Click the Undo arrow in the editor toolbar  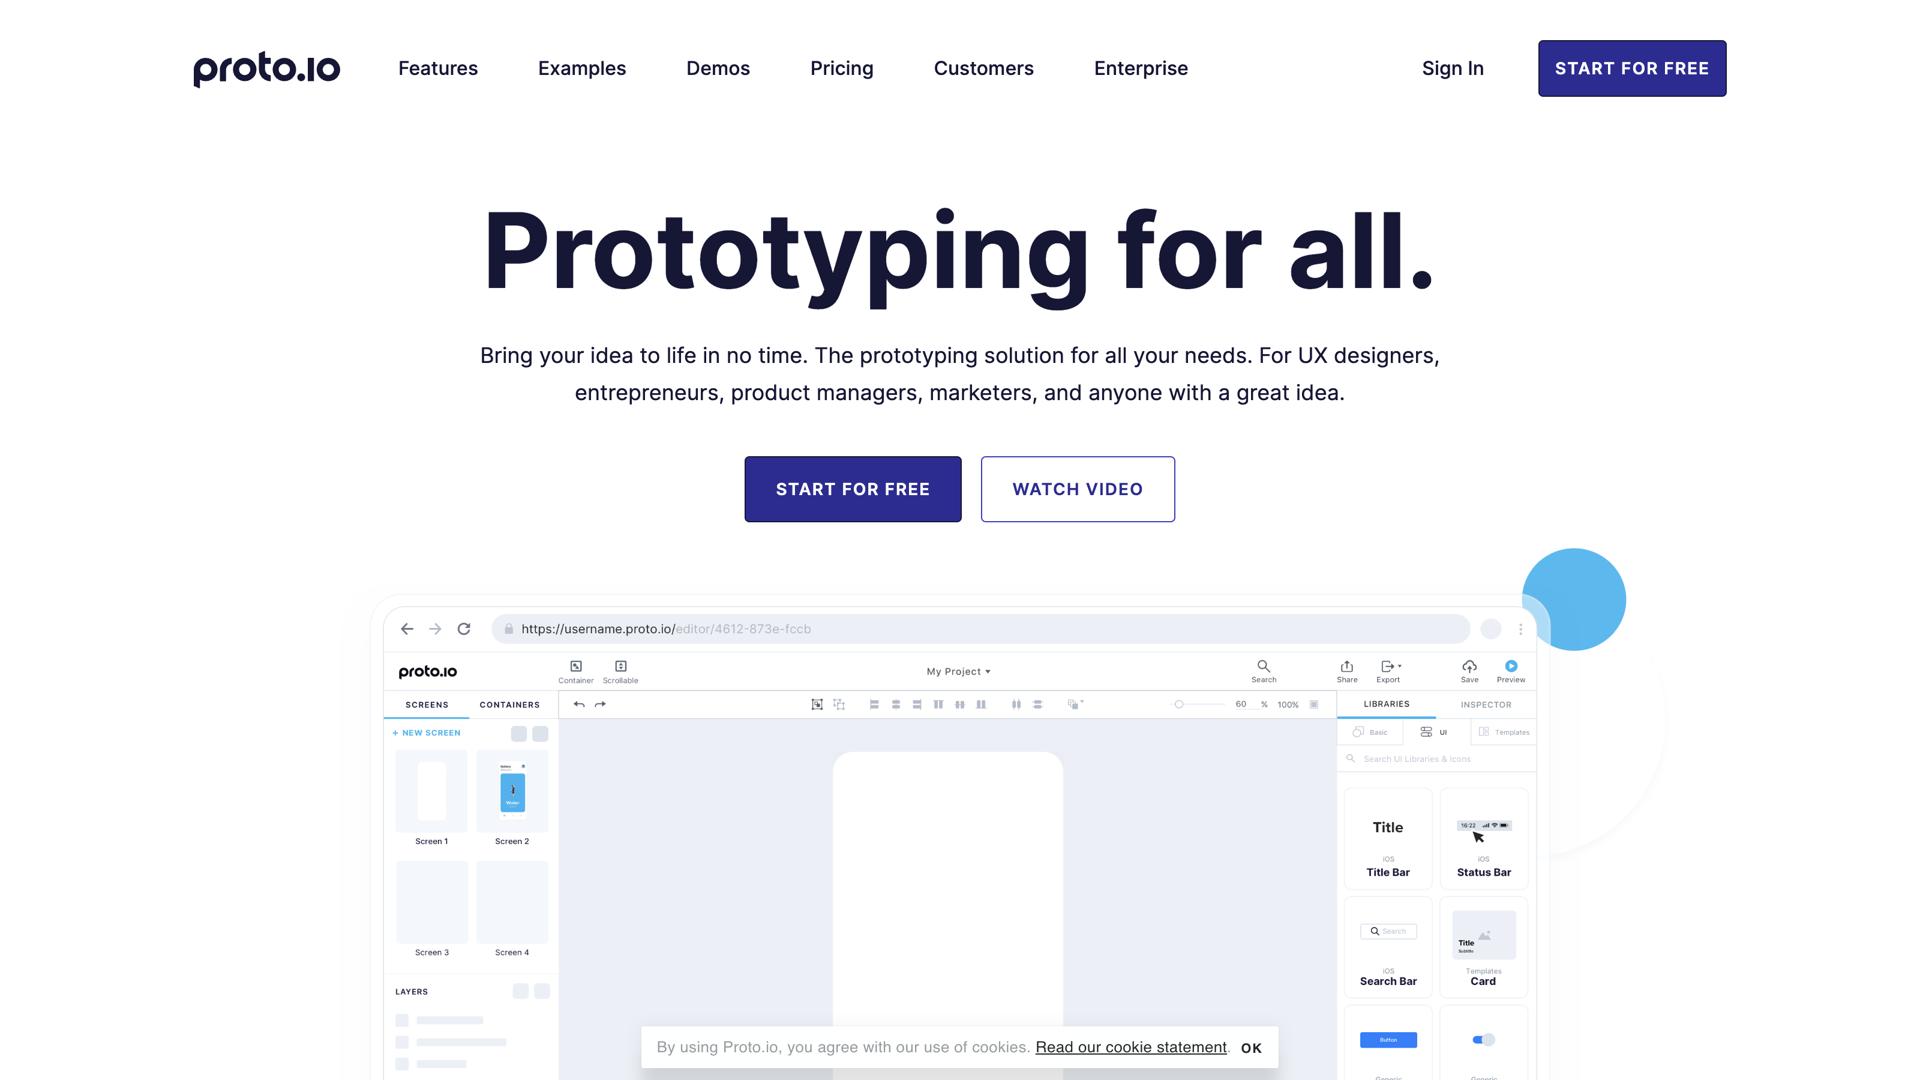pyautogui.click(x=579, y=704)
